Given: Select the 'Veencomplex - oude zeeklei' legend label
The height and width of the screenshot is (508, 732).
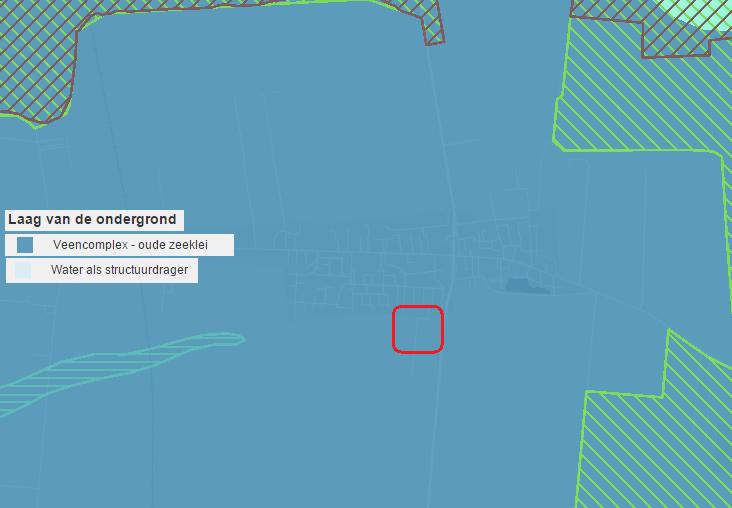Looking at the screenshot, I should coord(130,245).
